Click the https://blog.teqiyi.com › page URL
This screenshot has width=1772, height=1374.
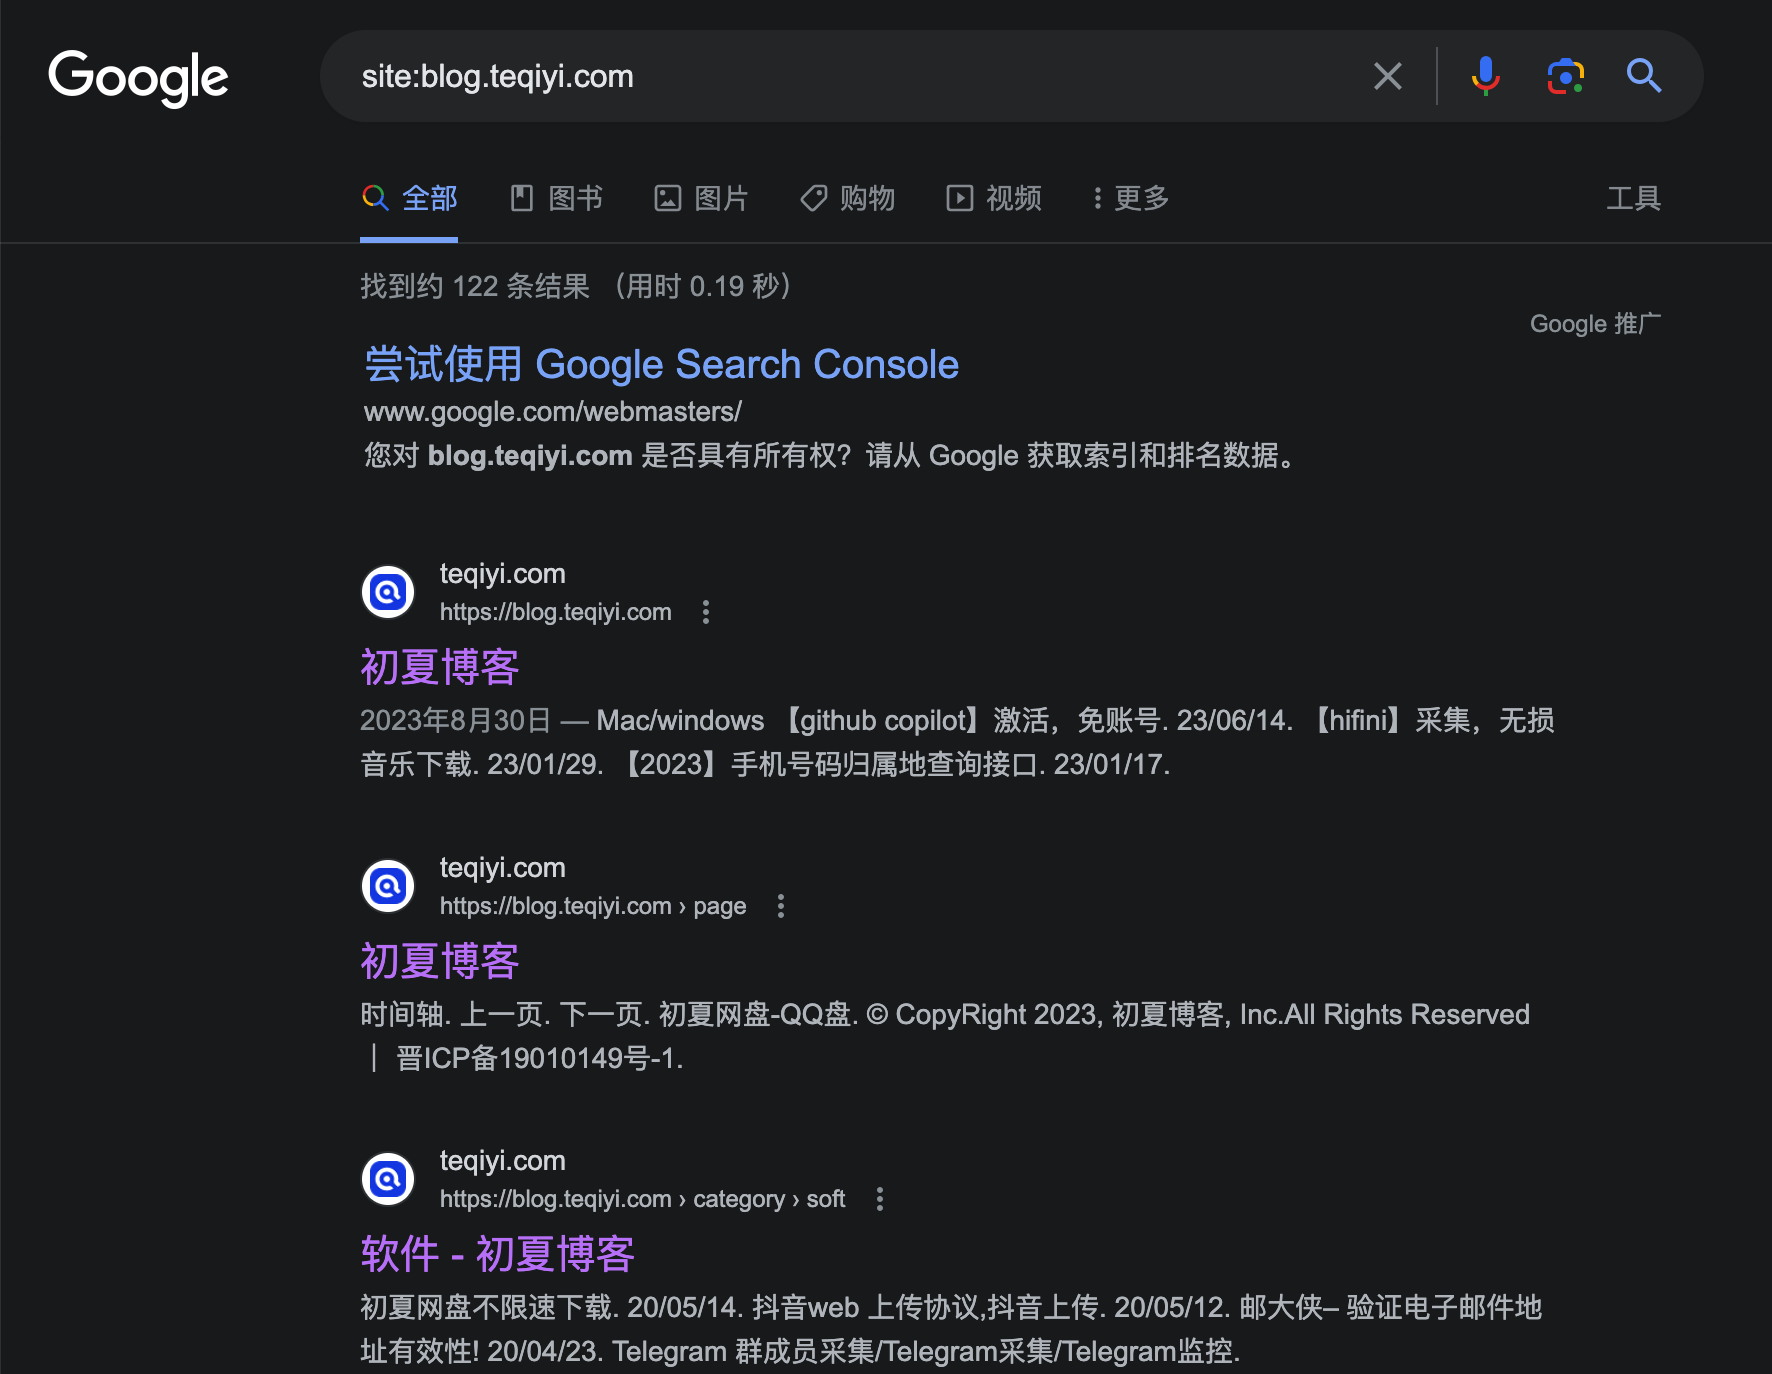point(593,906)
